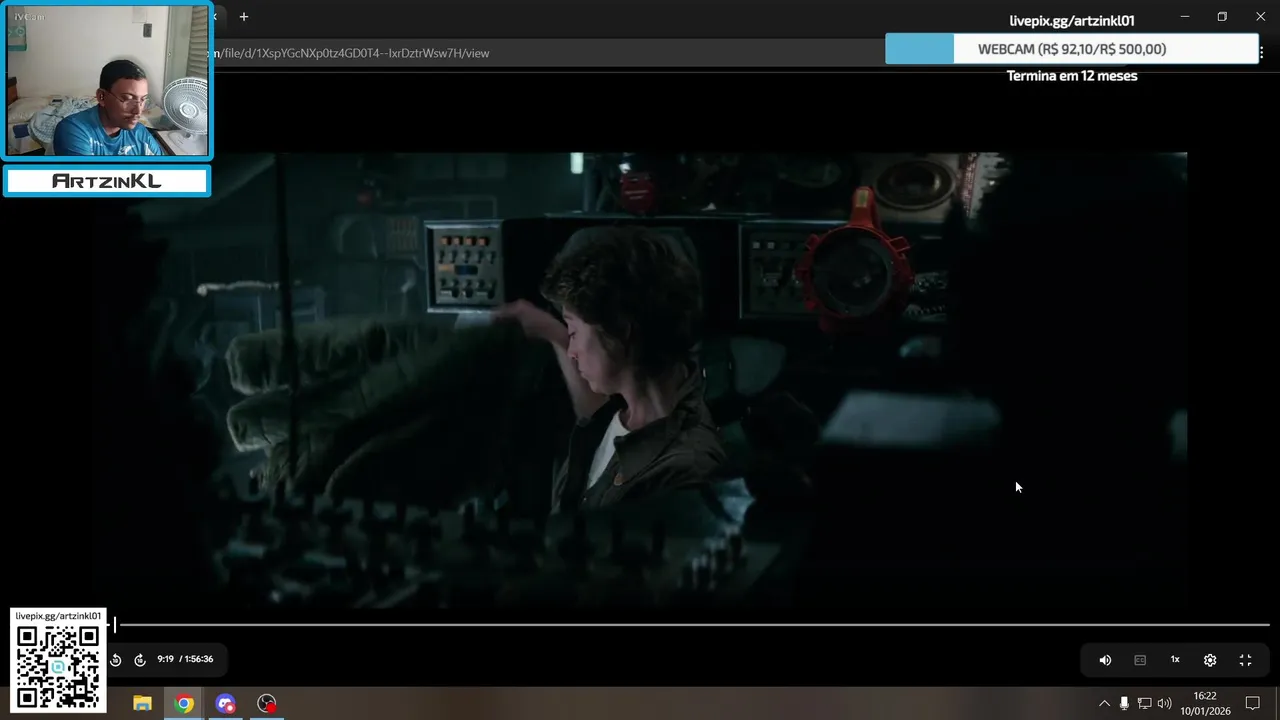
Task: Open network status tray icon
Action: (1145, 703)
